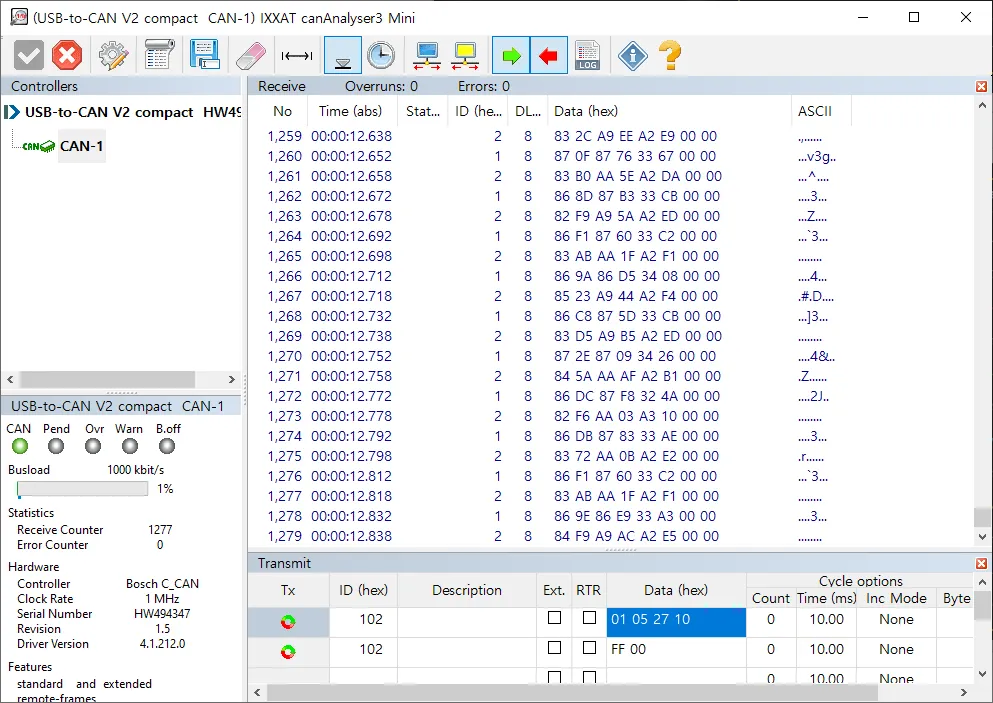This screenshot has height=703, width=993.
Task: Check Ext. box in first transmit row
Action: [x=554, y=619]
